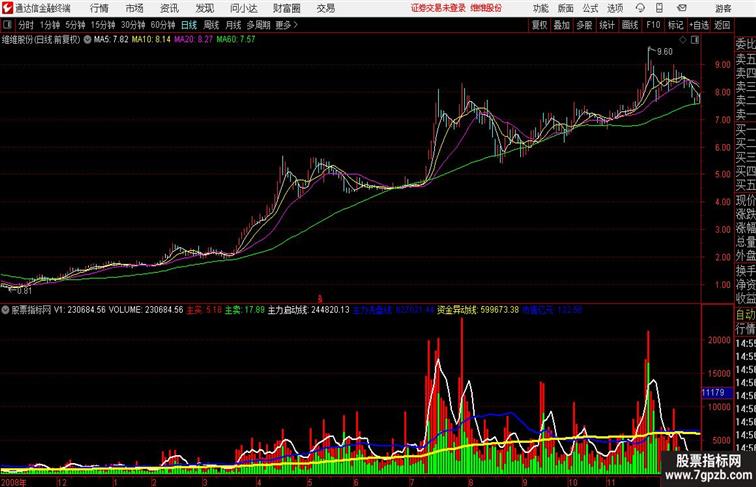Click the customer service headset icon
The width and height of the screenshot is (756, 487).
coord(640,8)
